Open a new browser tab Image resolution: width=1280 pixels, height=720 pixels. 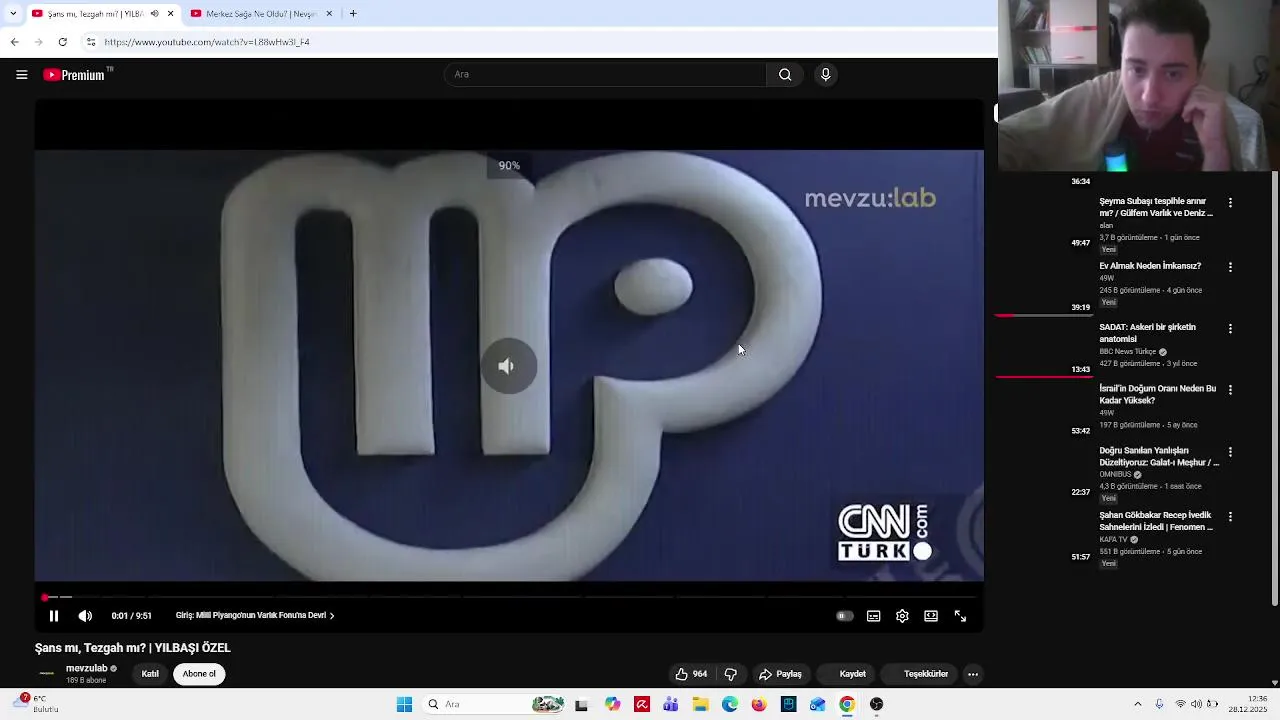coord(353,14)
